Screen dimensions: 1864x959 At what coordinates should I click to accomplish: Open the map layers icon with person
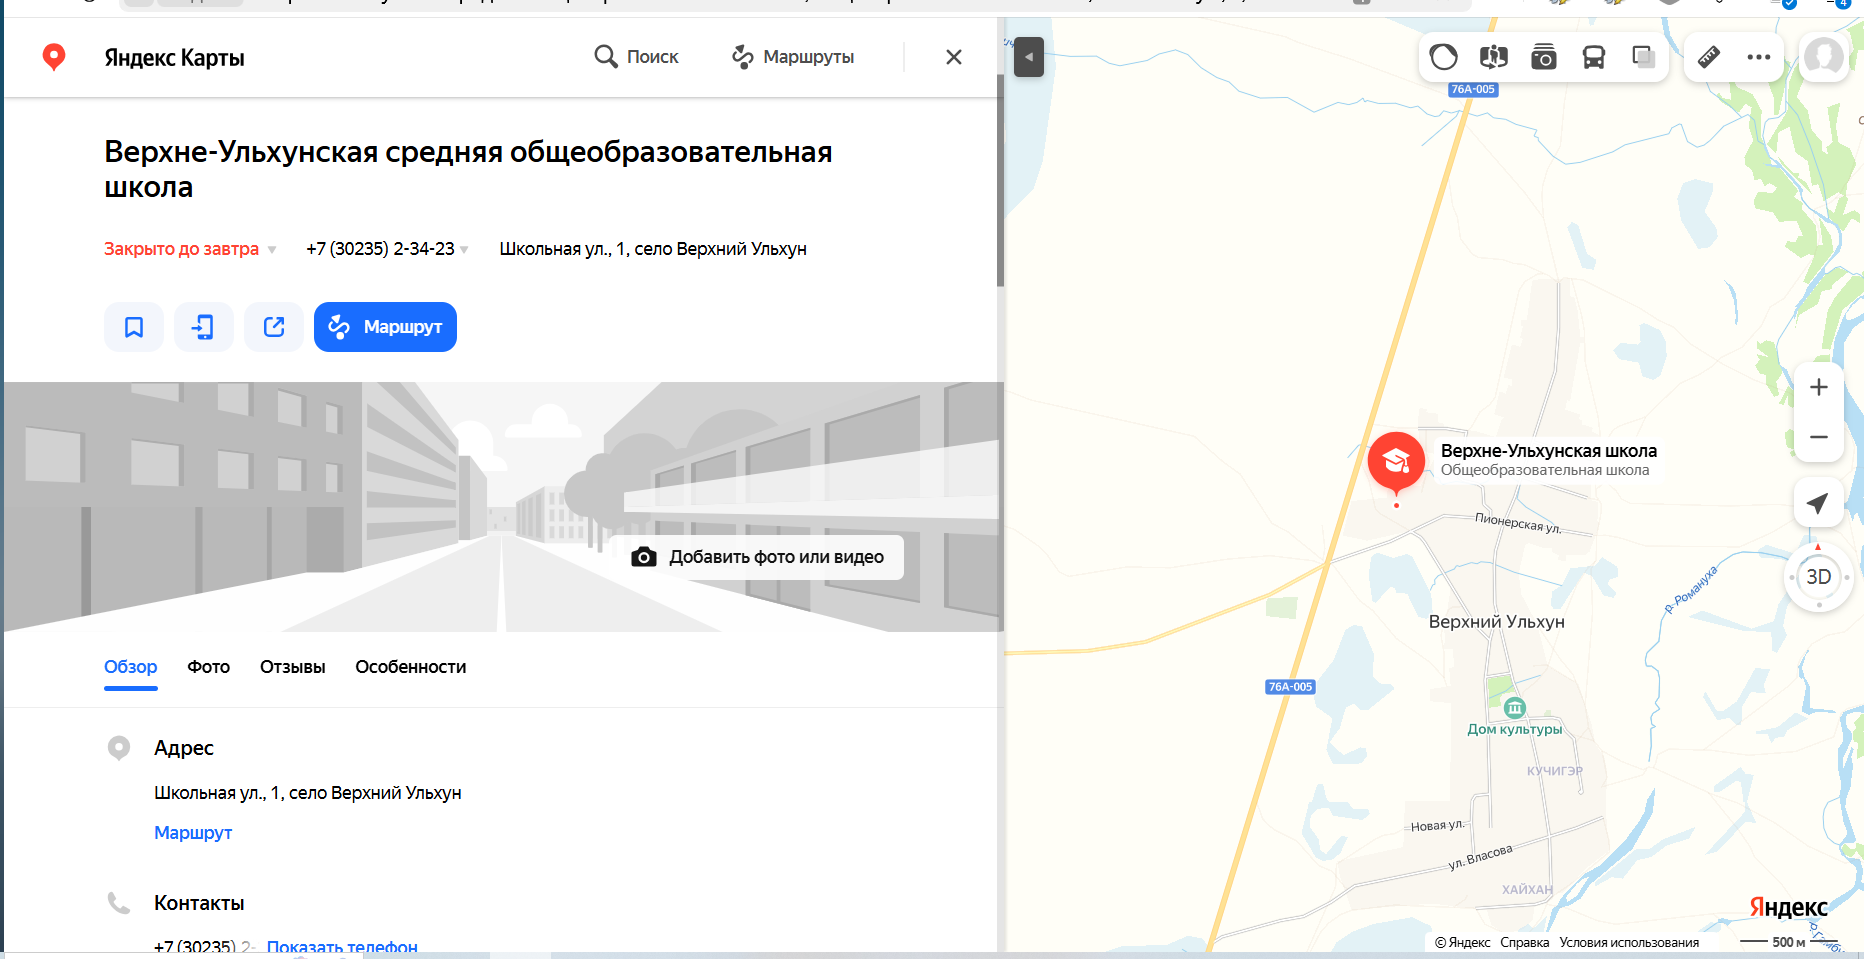pos(1494,57)
